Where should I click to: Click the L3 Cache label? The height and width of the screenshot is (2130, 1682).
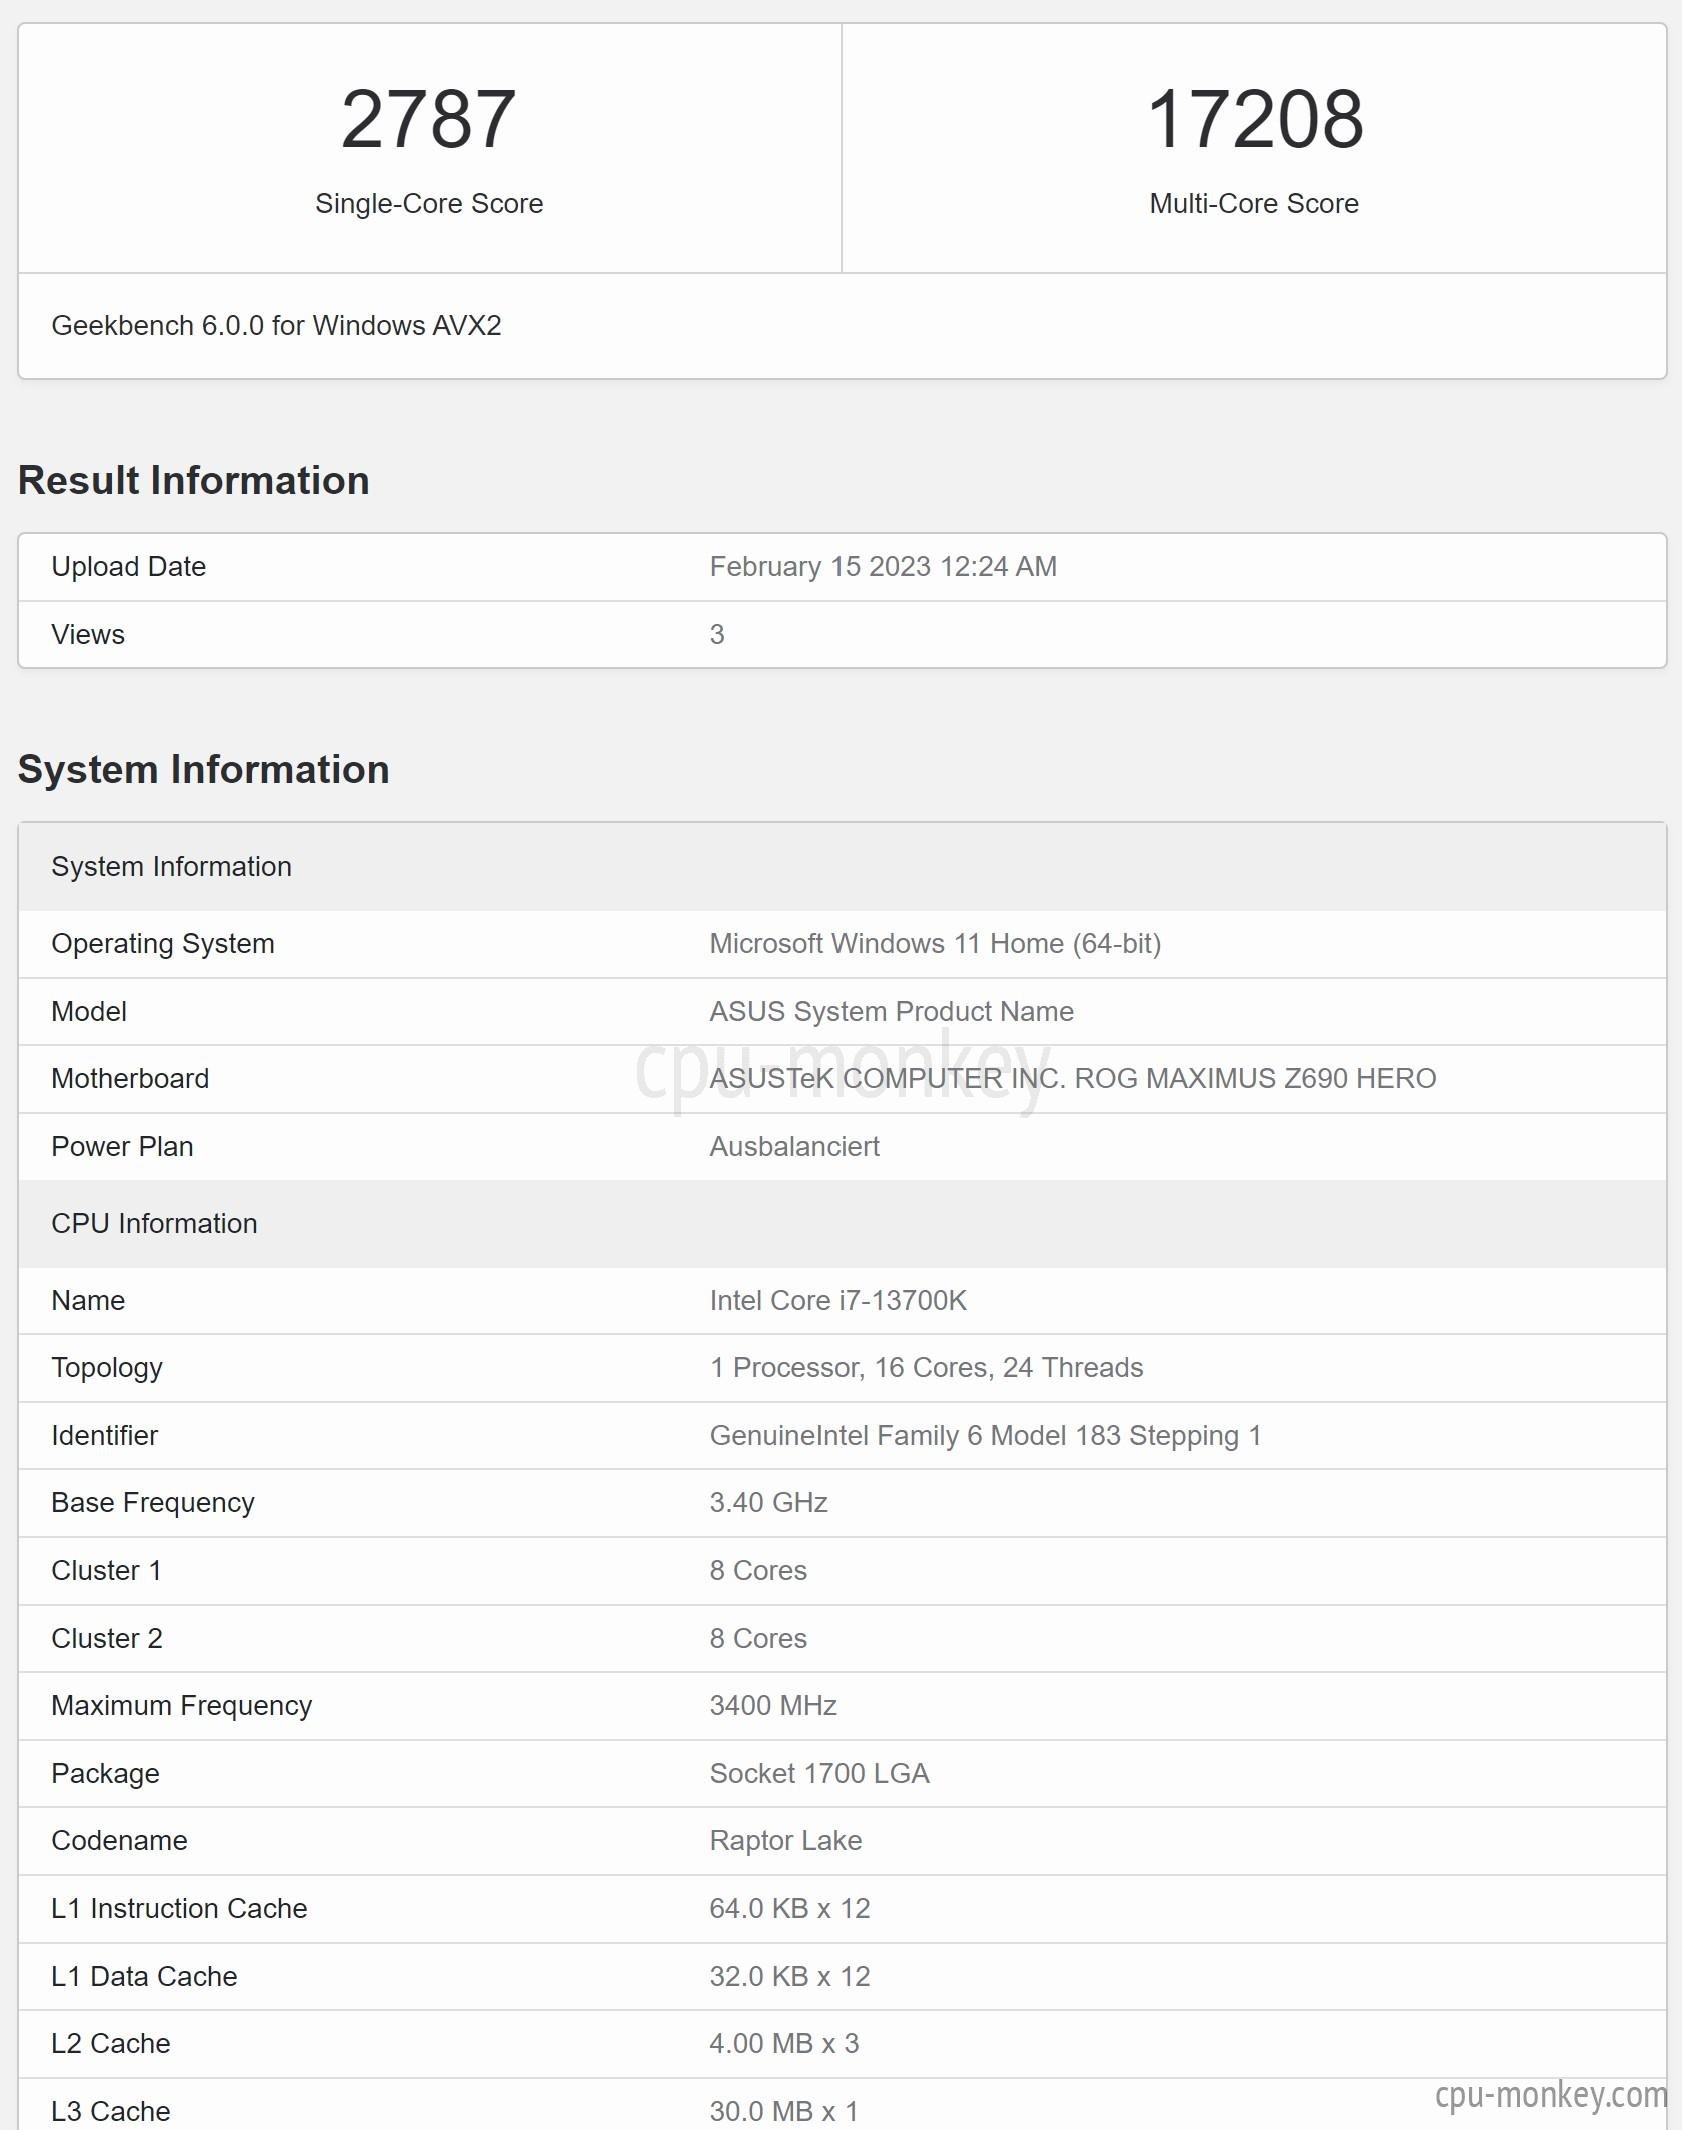click(x=110, y=2111)
